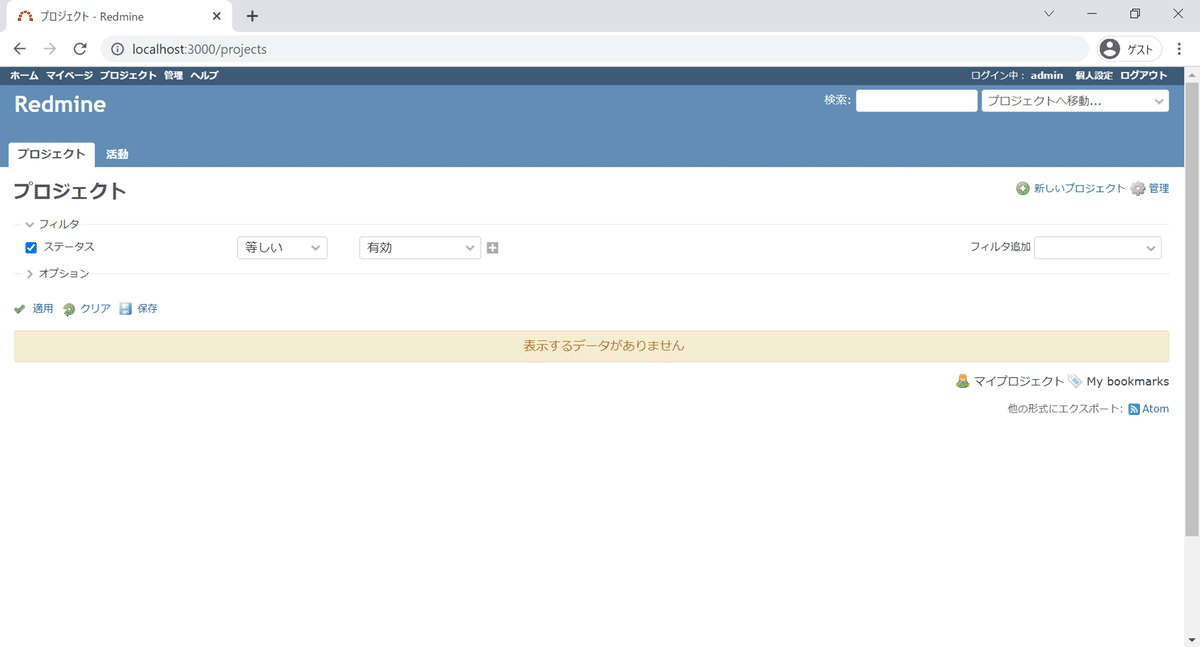This screenshot has width=1200, height=647.
Task: Click the gear administration icon
Action: tap(1138, 189)
